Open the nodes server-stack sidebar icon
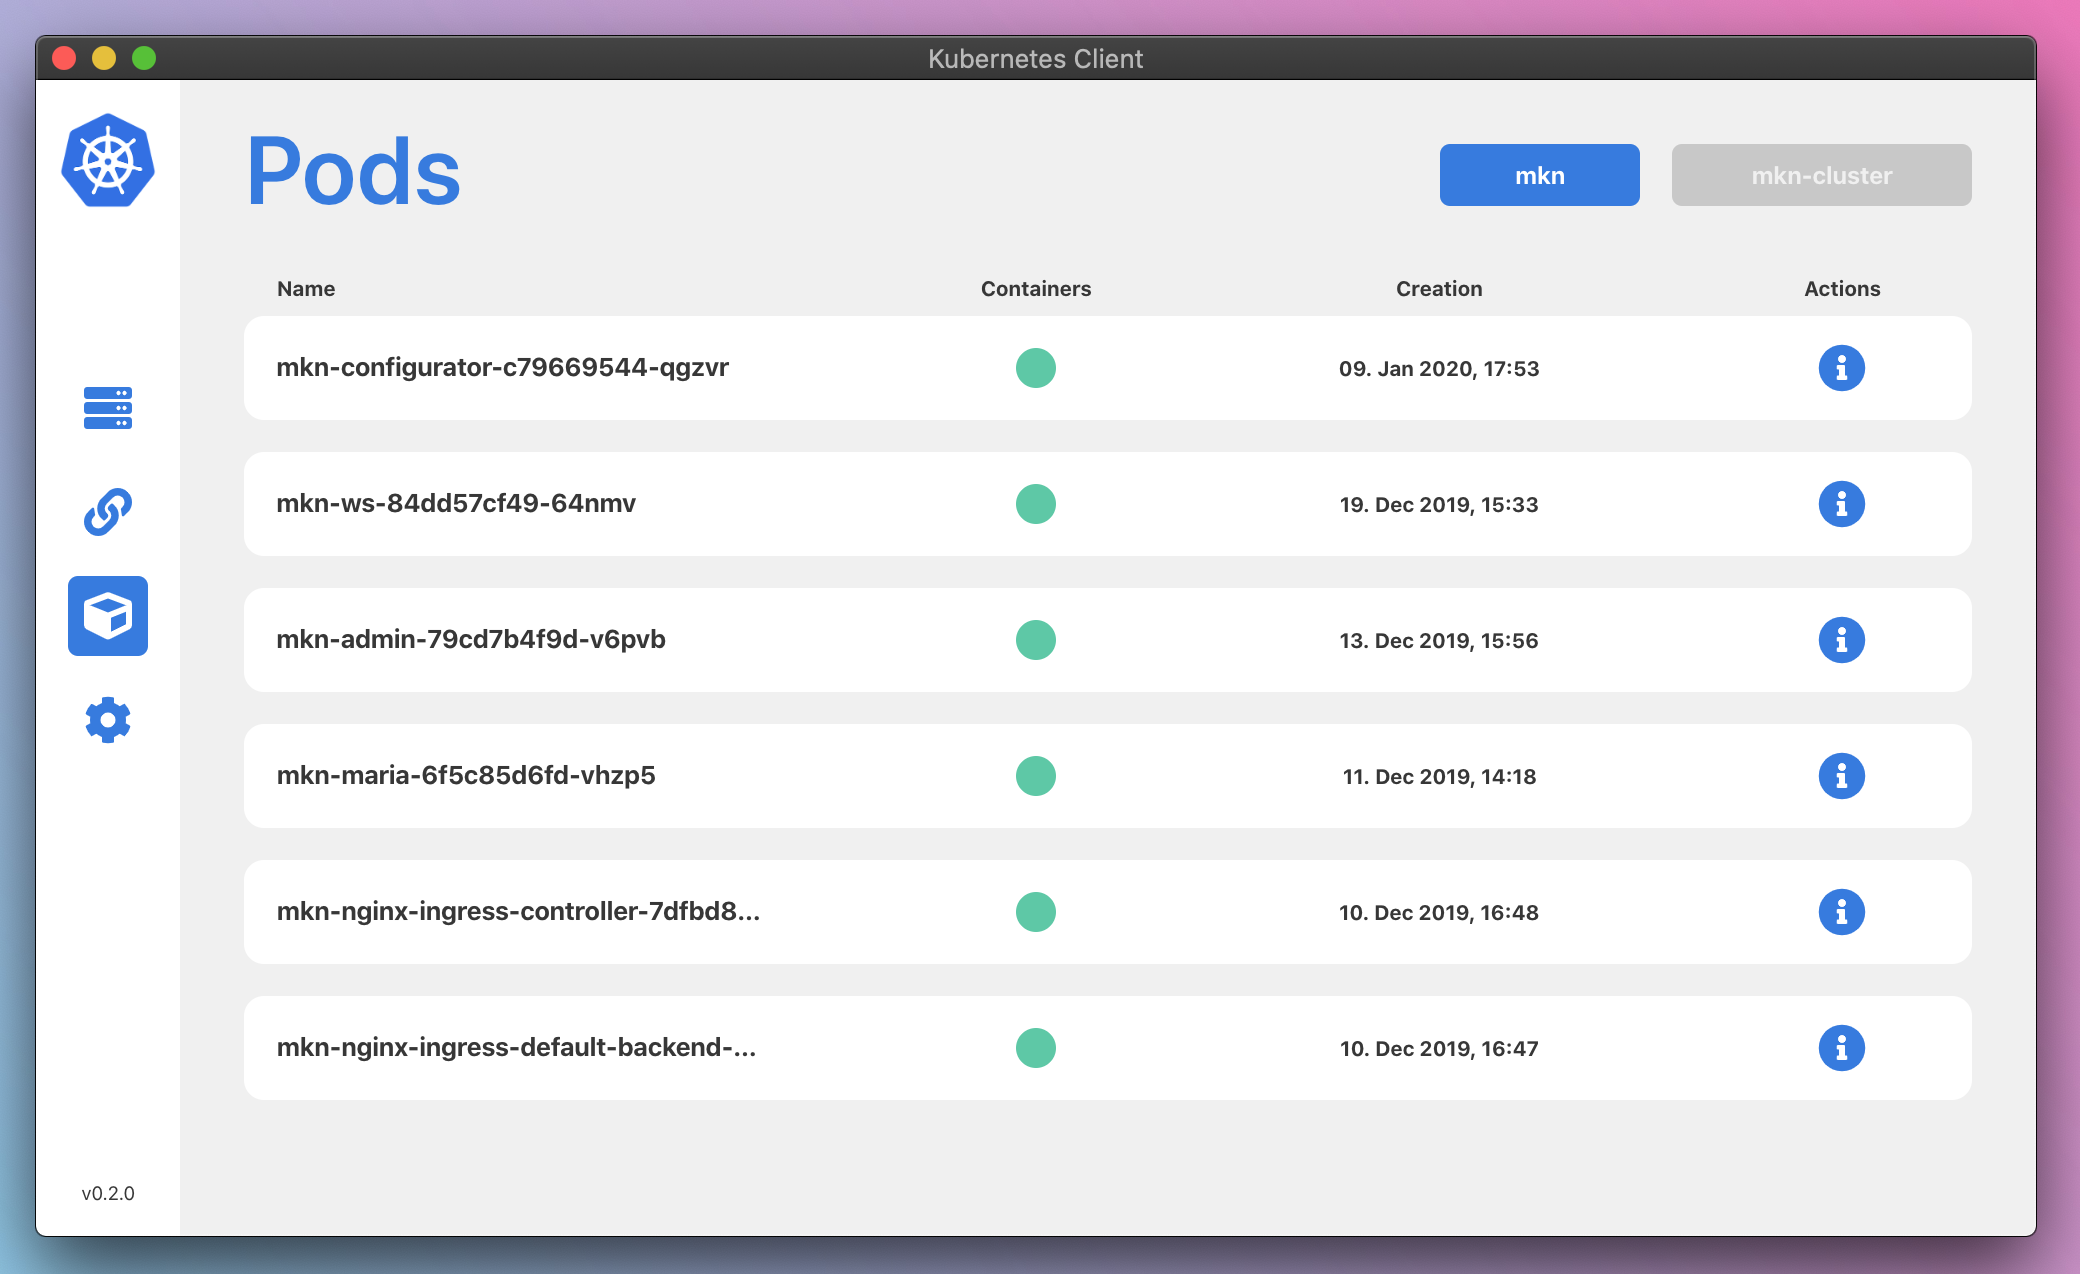 click(x=108, y=408)
